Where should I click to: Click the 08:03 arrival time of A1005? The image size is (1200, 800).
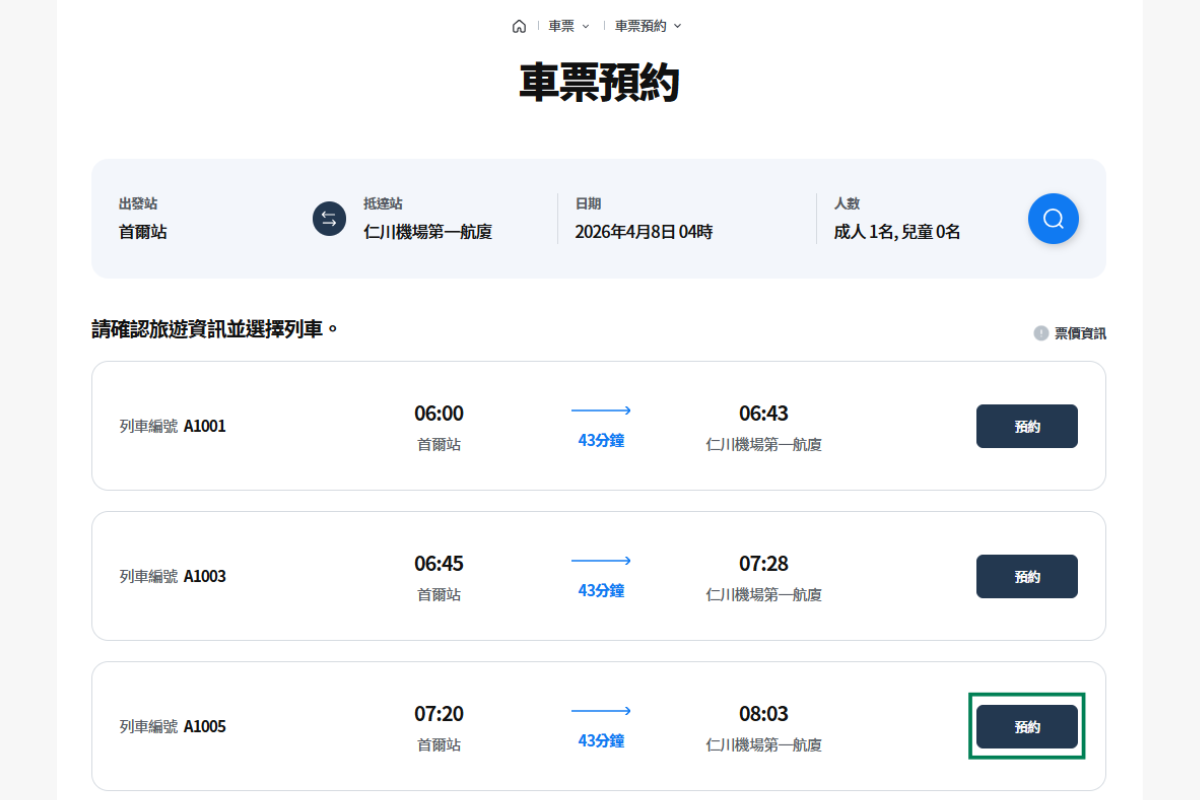click(x=763, y=714)
